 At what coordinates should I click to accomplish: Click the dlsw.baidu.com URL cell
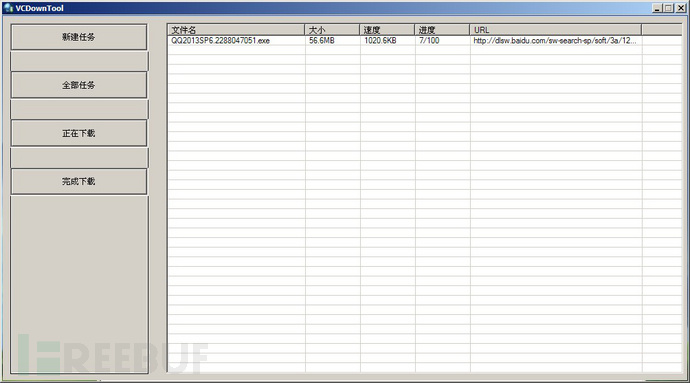pos(554,41)
